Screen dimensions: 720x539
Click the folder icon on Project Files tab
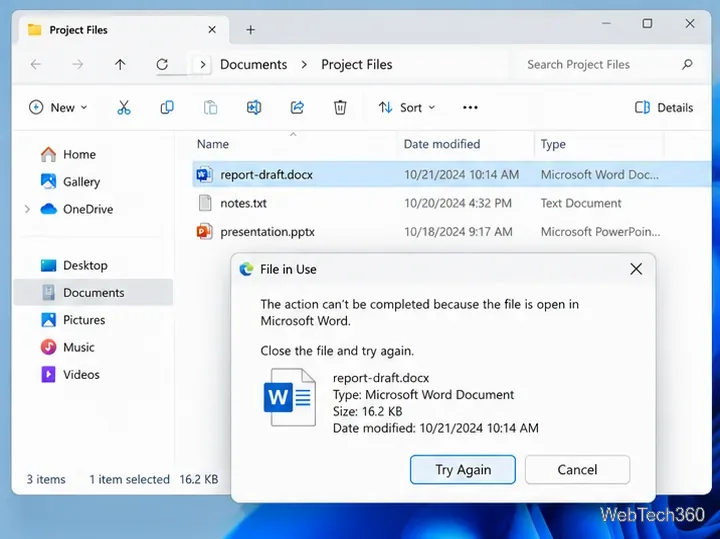pyautogui.click(x=34, y=30)
